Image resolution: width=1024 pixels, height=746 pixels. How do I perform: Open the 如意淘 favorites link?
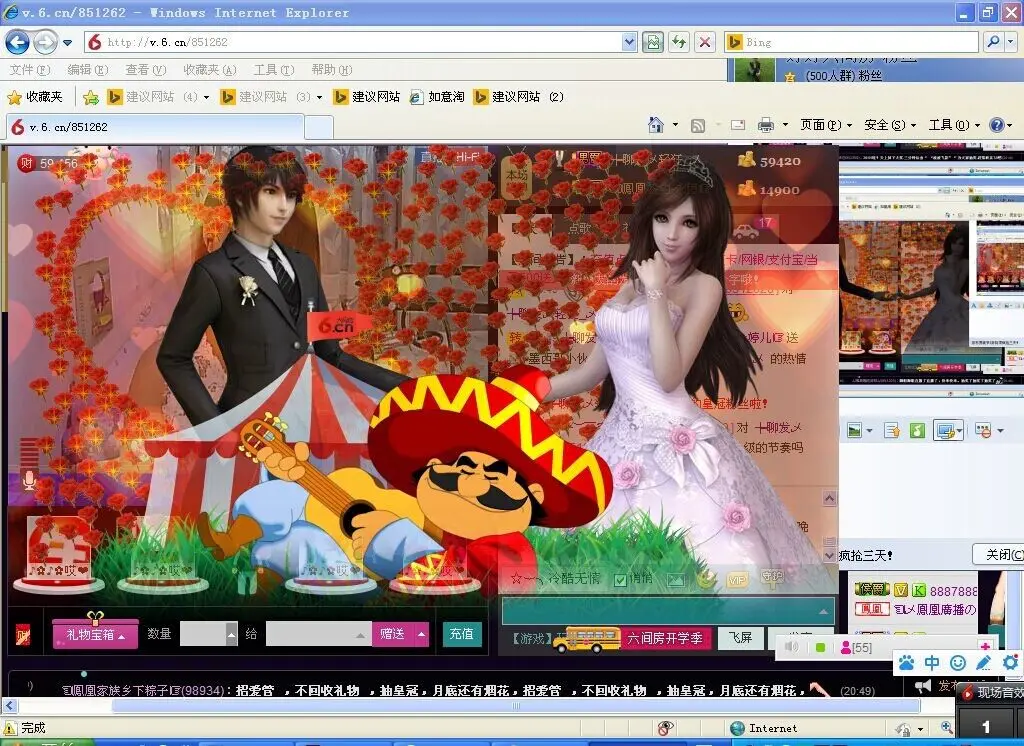click(438, 97)
